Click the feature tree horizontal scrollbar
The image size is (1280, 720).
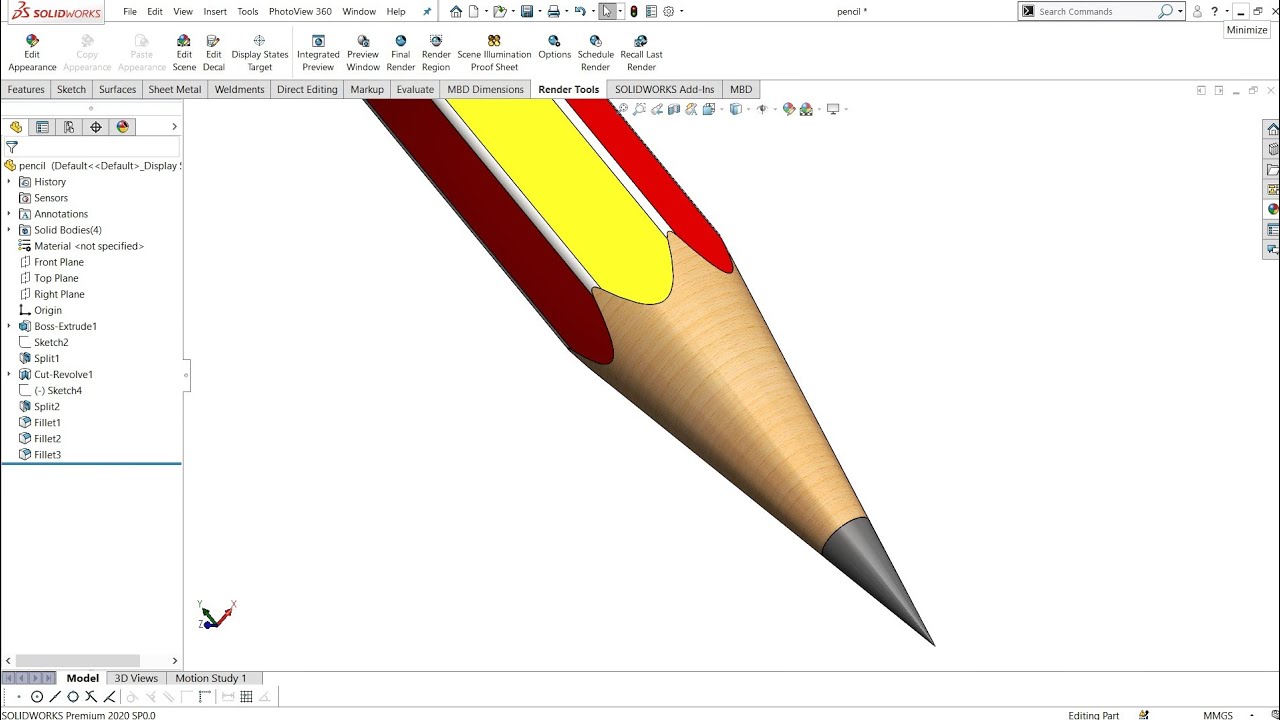78,661
